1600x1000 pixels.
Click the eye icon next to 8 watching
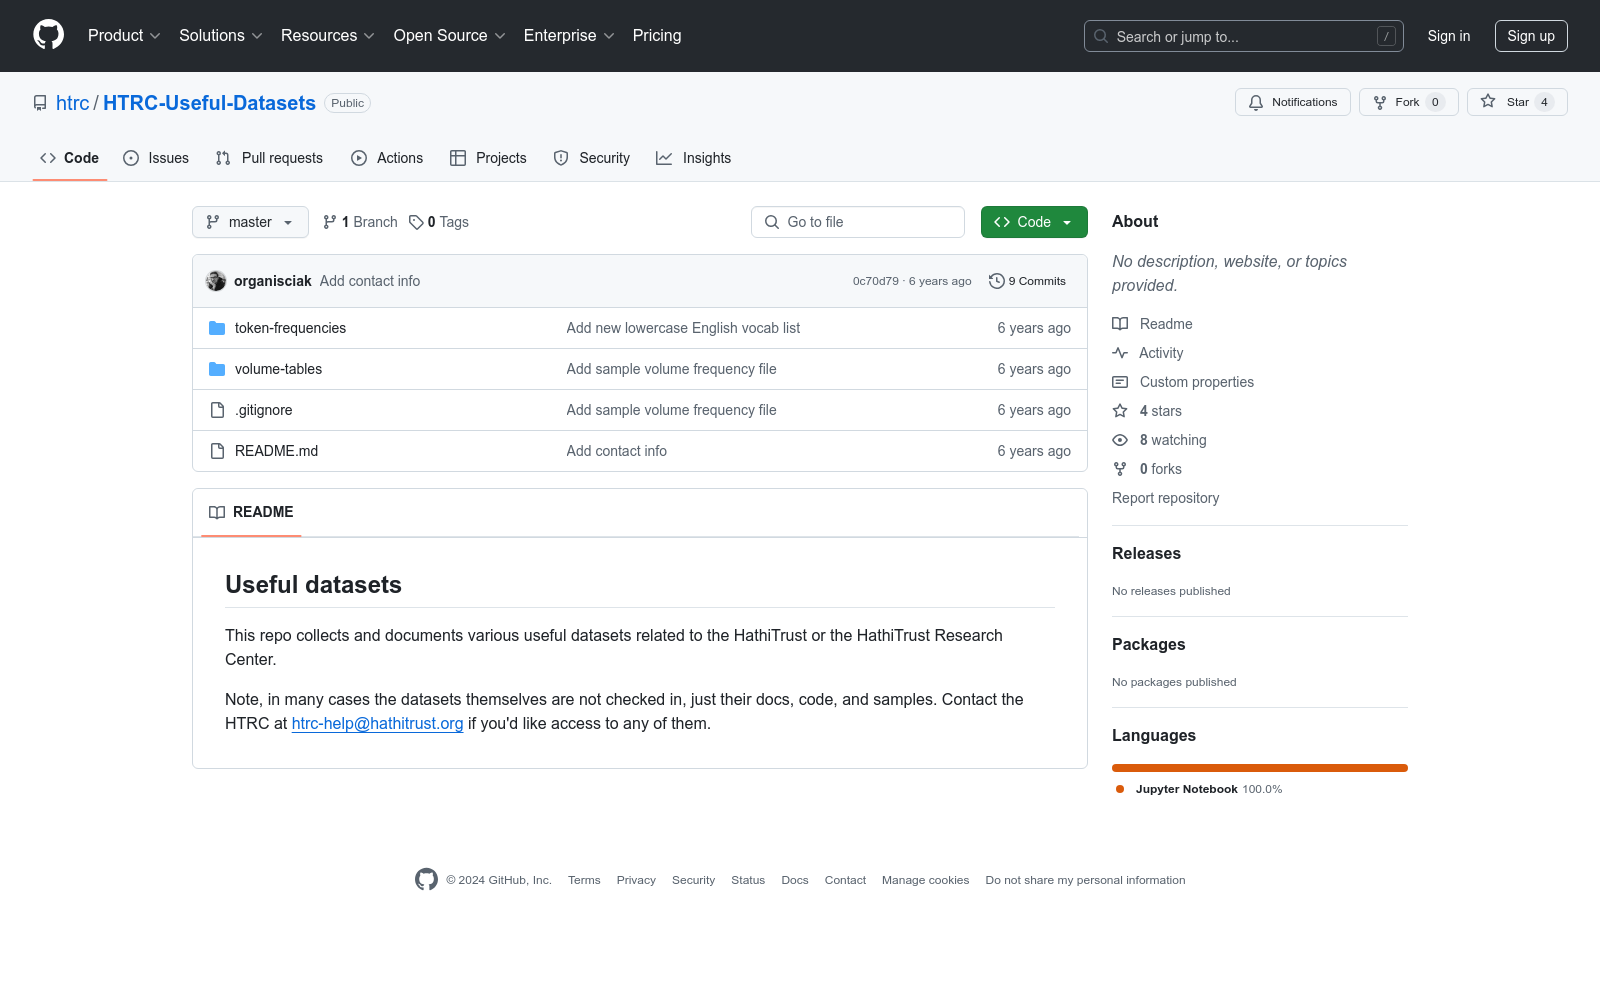pos(1120,440)
